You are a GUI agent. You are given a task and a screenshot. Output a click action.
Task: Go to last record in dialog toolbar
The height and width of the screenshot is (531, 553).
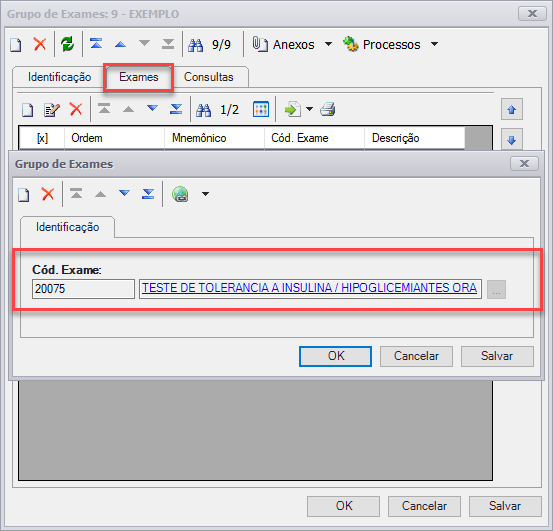(148, 194)
